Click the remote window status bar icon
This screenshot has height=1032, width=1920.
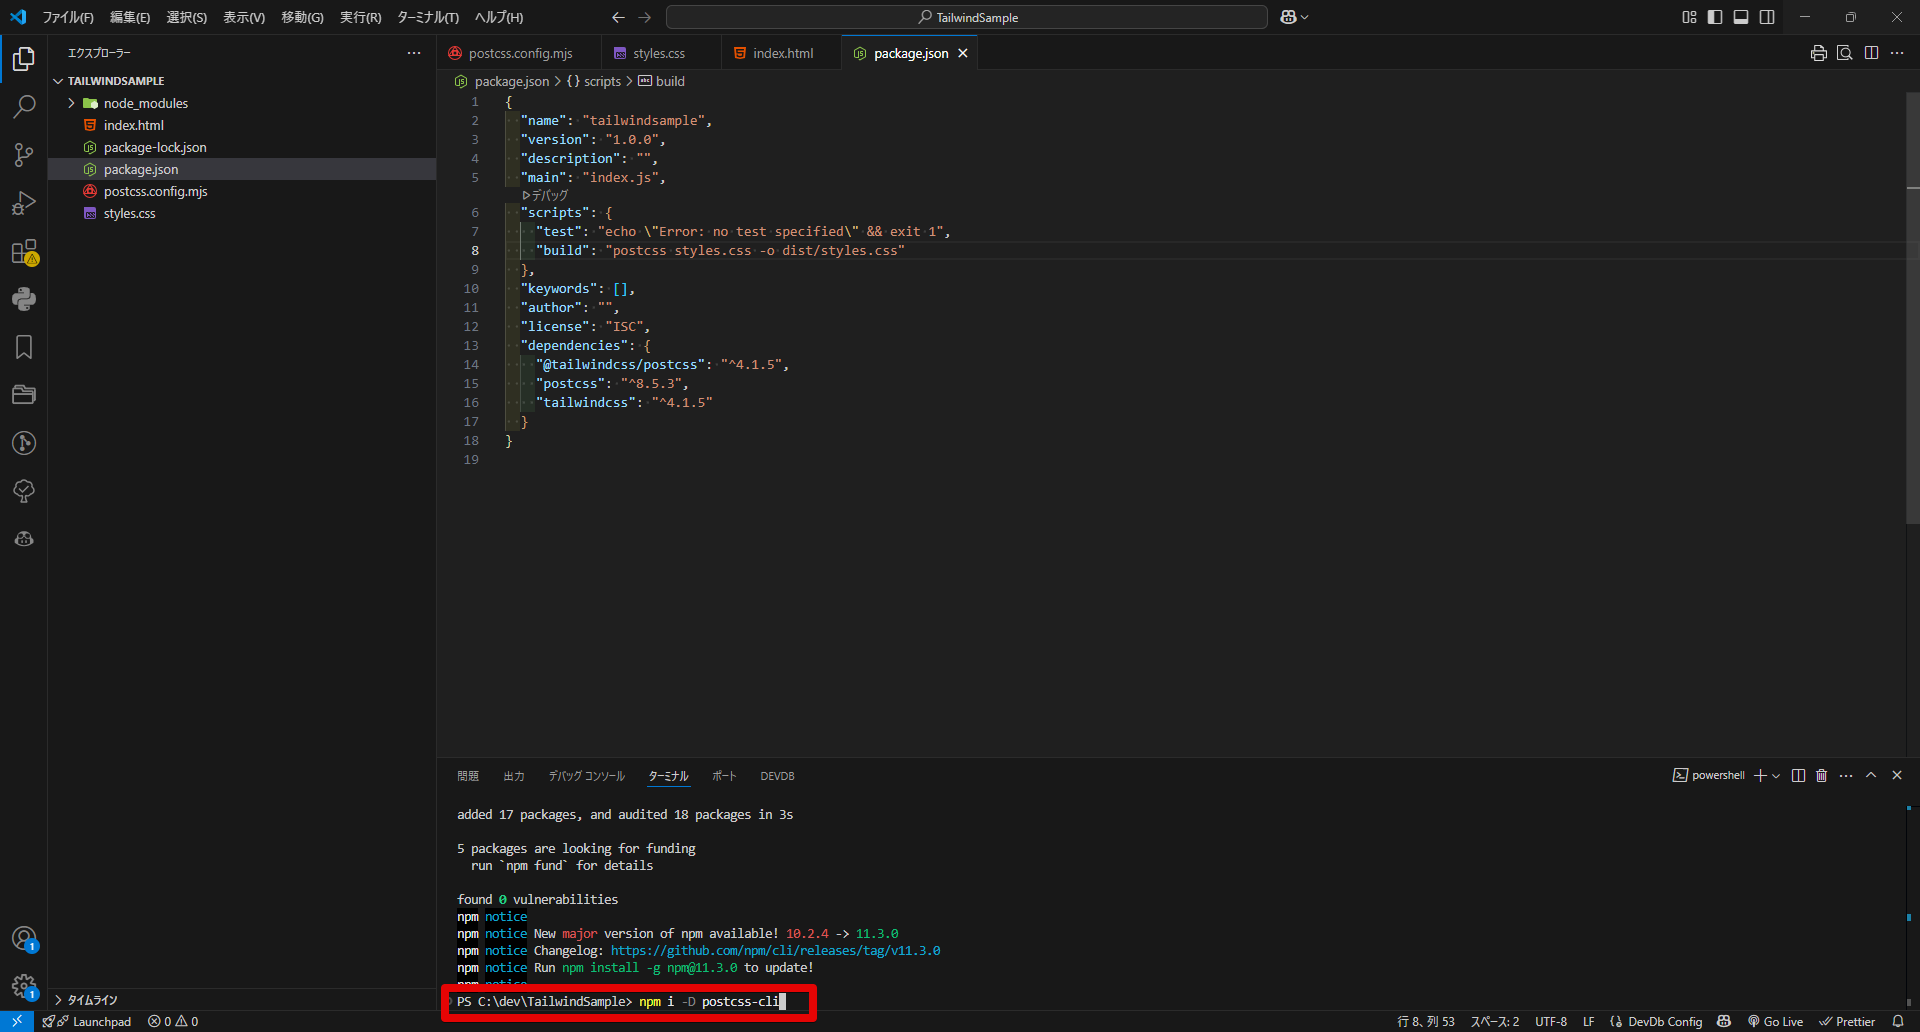(17, 1021)
